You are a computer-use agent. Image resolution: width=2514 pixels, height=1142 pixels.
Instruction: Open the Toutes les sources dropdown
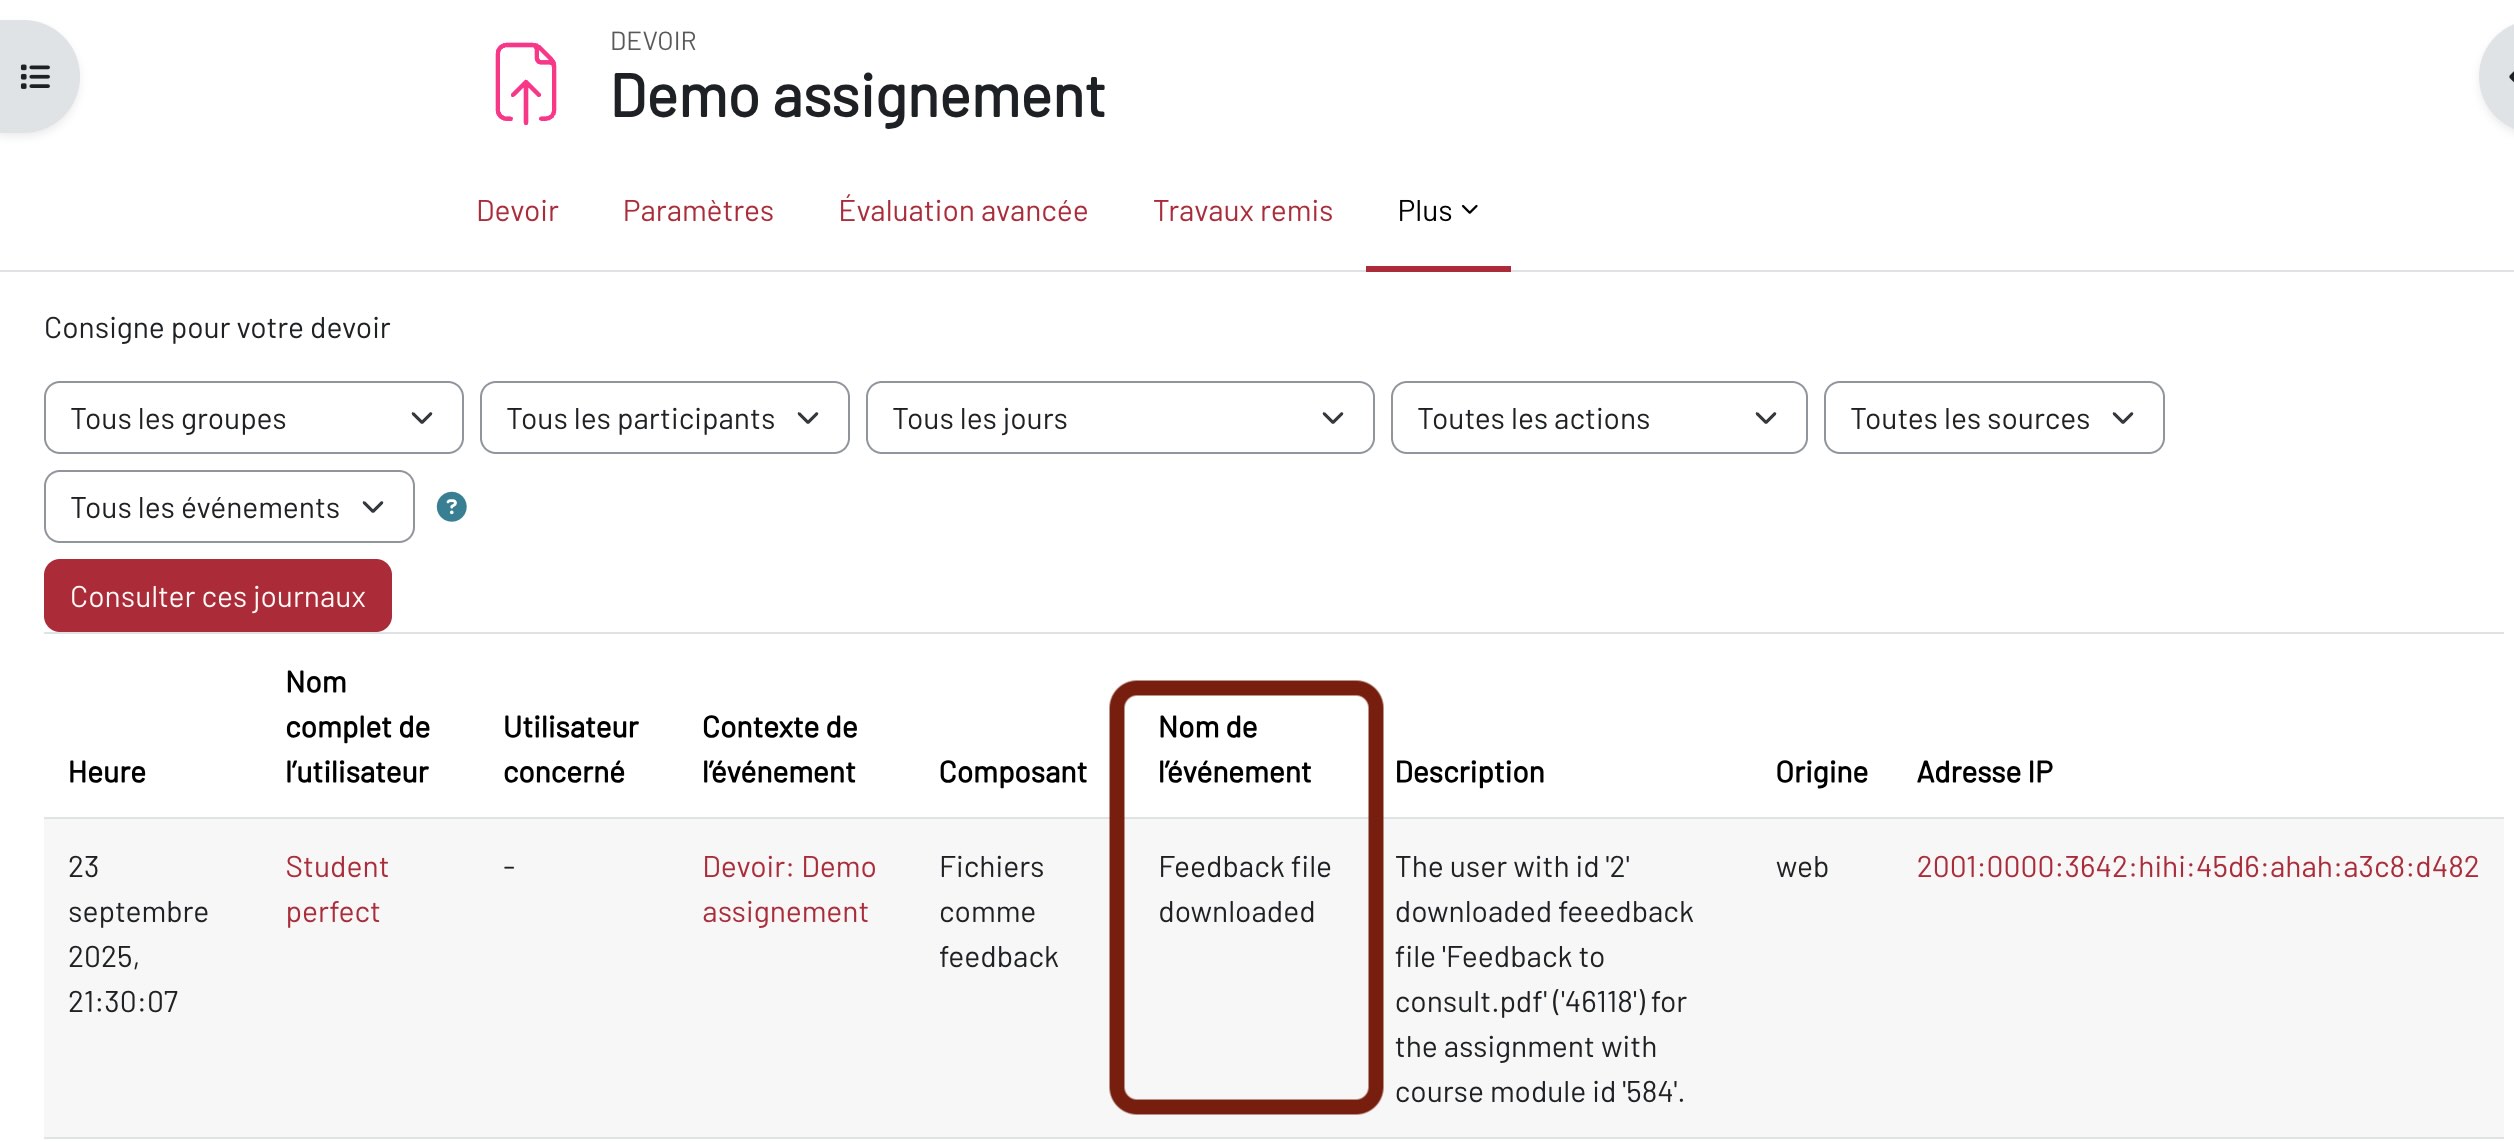(1993, 418)
